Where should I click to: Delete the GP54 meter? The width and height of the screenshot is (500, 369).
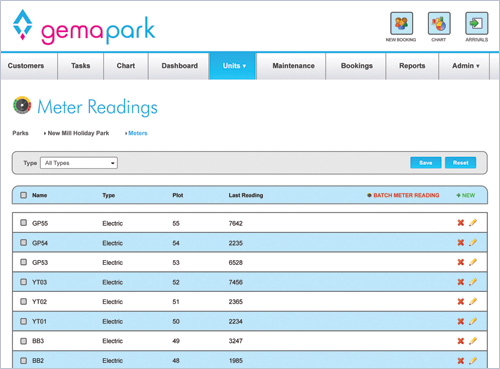(x=461, y=242)
